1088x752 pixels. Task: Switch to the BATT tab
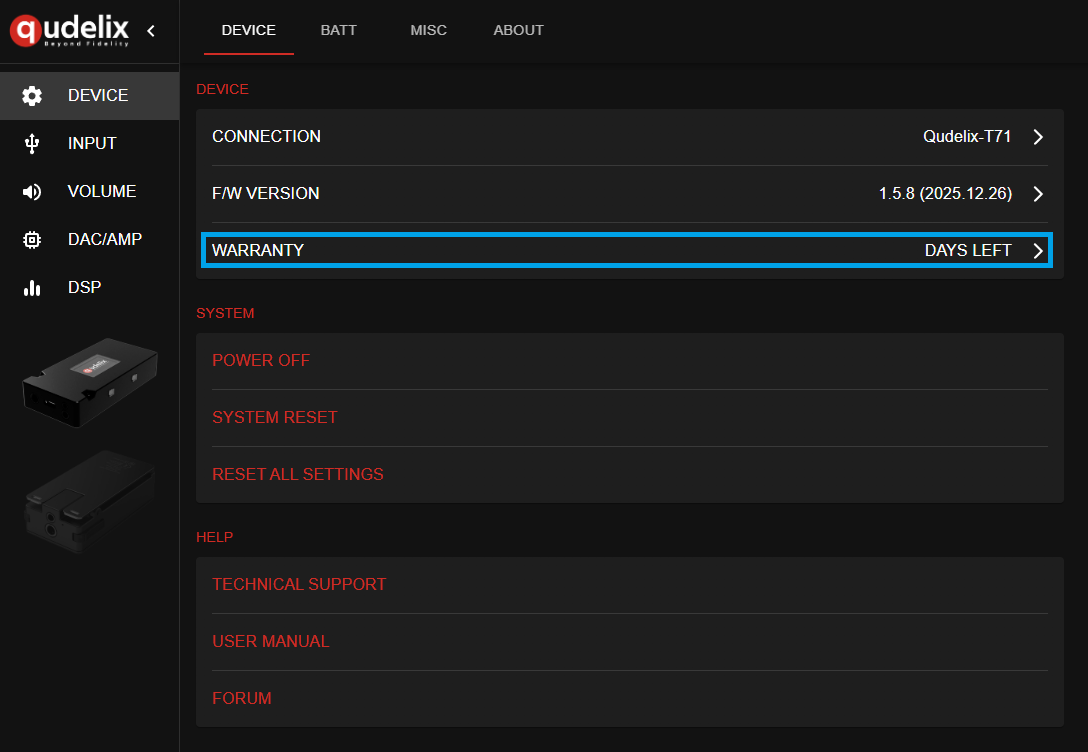[338, 30]
